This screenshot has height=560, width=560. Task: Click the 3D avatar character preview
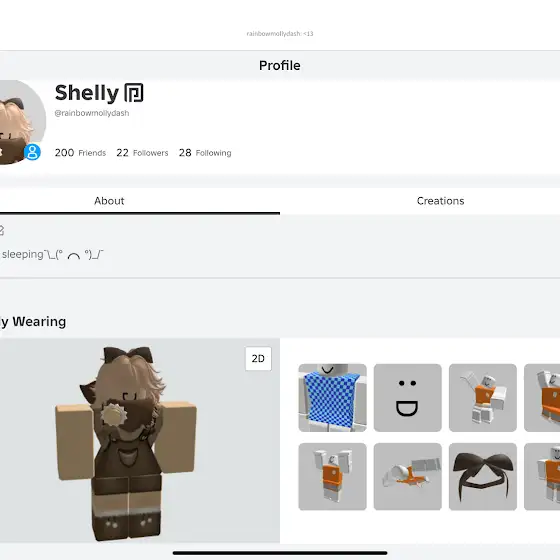pos(126,443)
